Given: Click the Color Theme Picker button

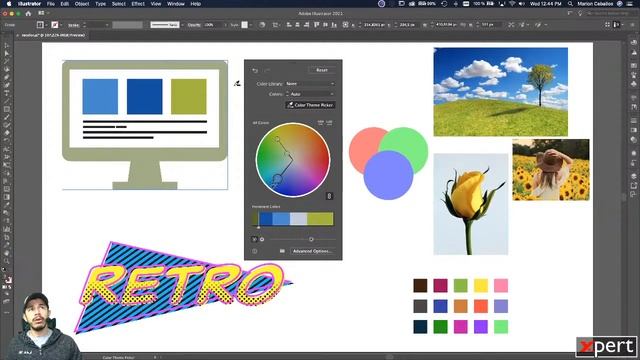Looking at the screenshot, I should coord(311,105).
